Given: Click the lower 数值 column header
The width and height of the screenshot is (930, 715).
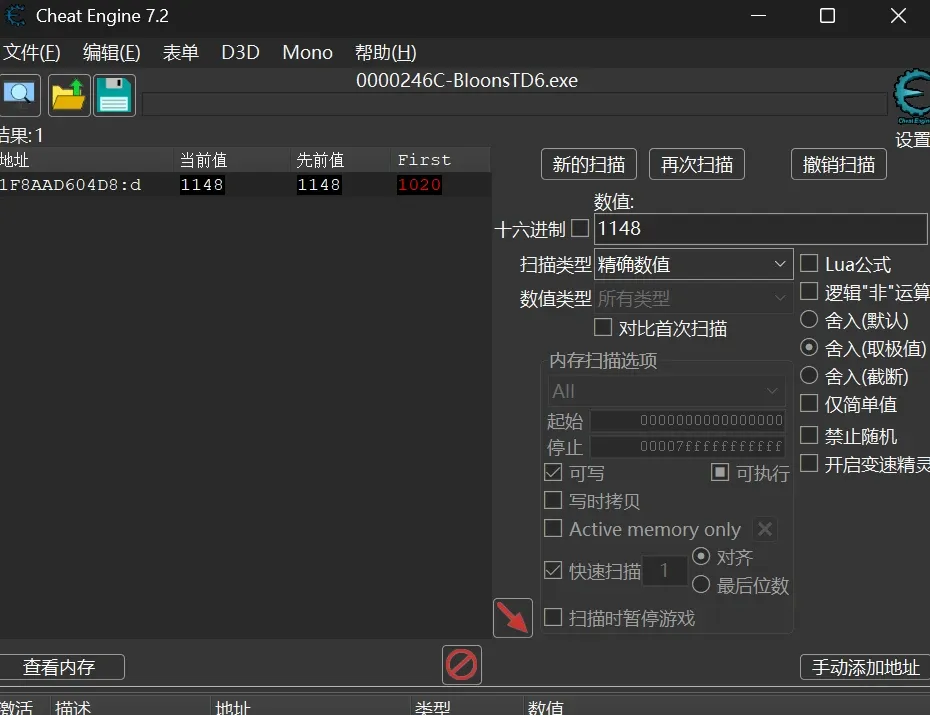Looking at the screenshot, I should click(x=726, y=706).
